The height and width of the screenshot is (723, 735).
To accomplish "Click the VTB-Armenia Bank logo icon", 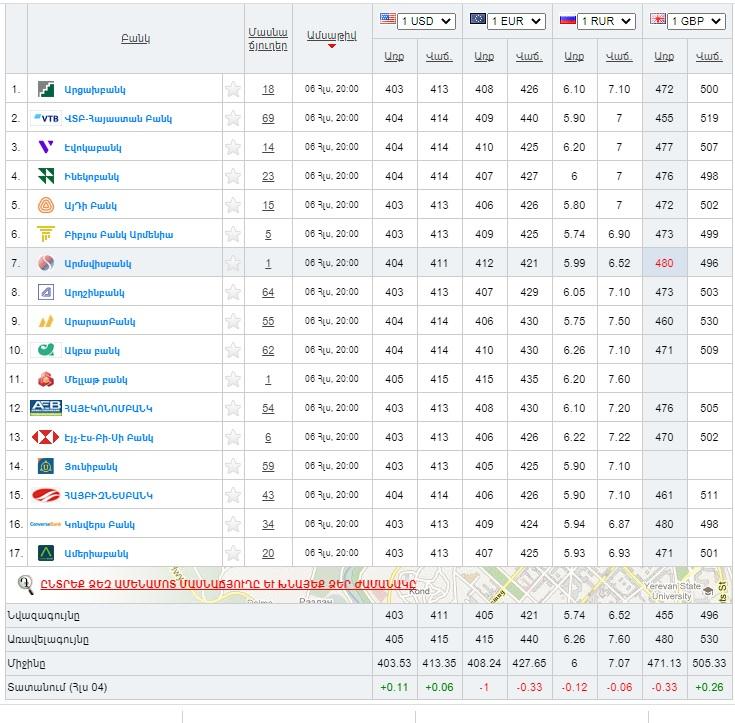I will point(46,118).
